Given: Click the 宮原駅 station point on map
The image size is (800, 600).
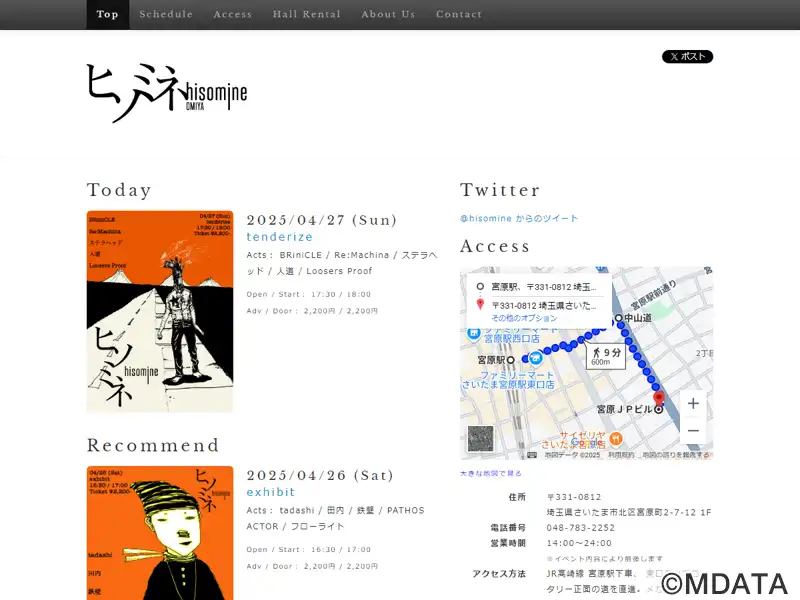Looking at the screenshot, I should click(510, 360).
